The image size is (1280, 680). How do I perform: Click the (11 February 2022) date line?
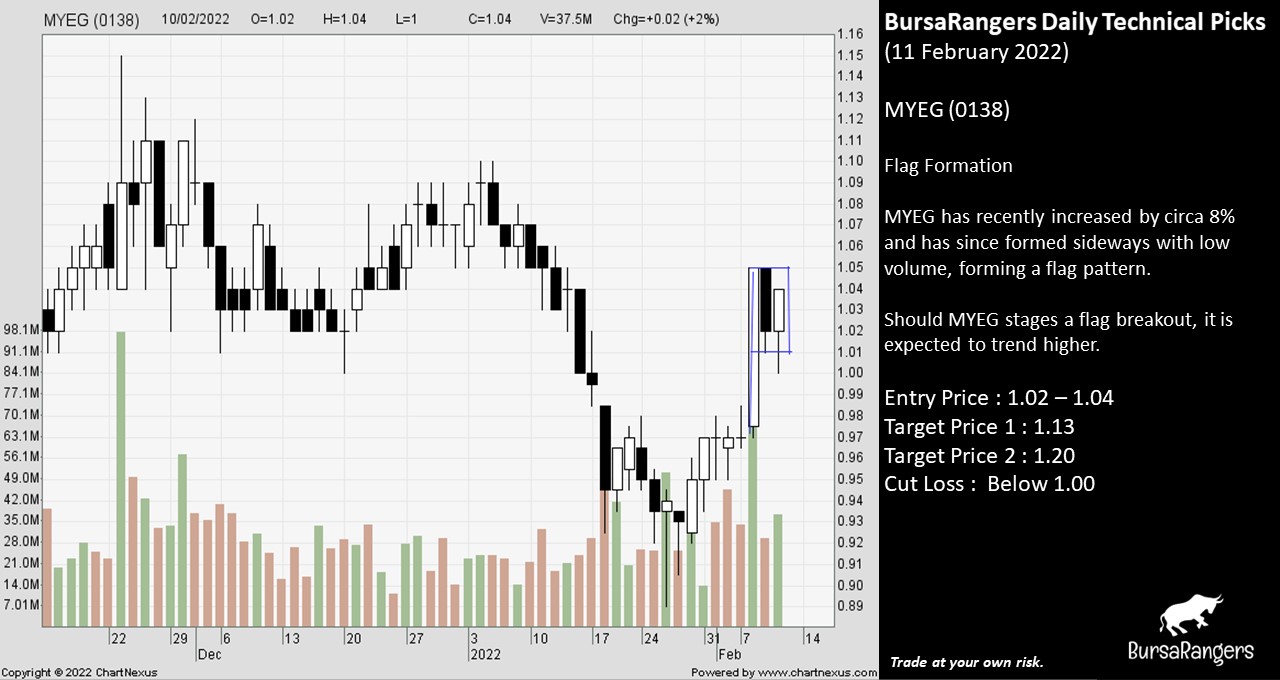976,52
